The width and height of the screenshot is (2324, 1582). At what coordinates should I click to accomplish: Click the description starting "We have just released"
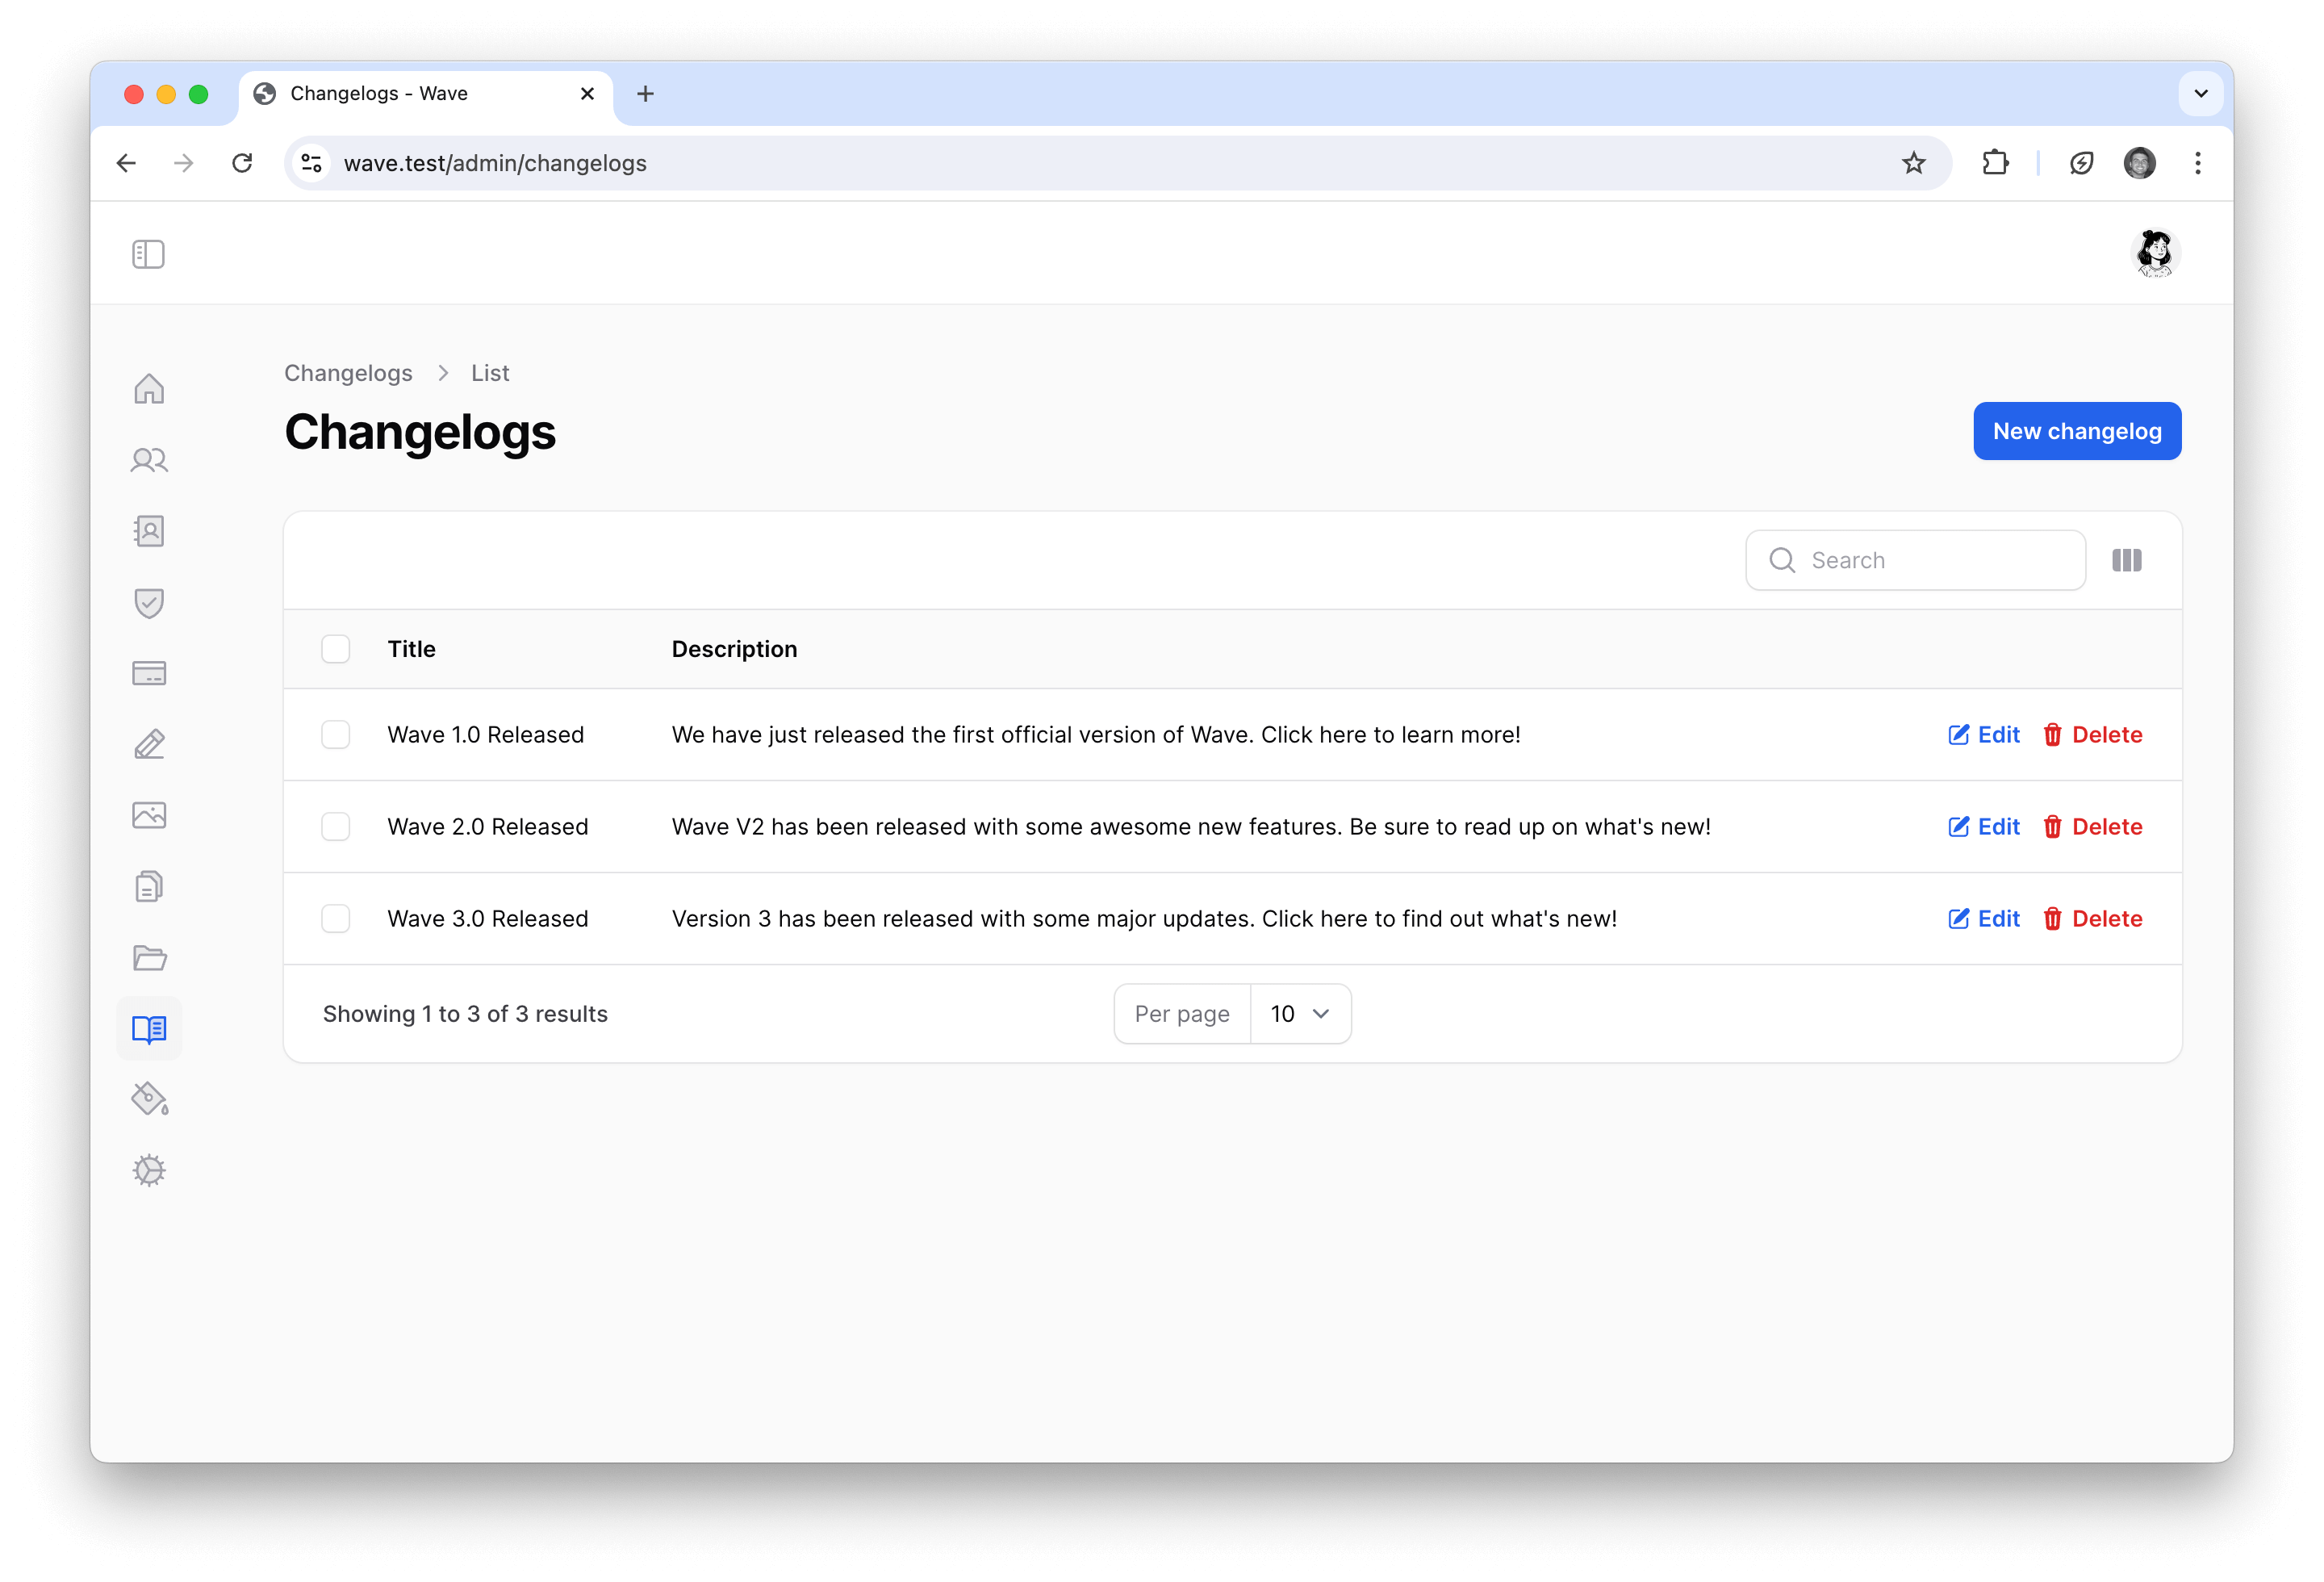[x=1096, y=735]
